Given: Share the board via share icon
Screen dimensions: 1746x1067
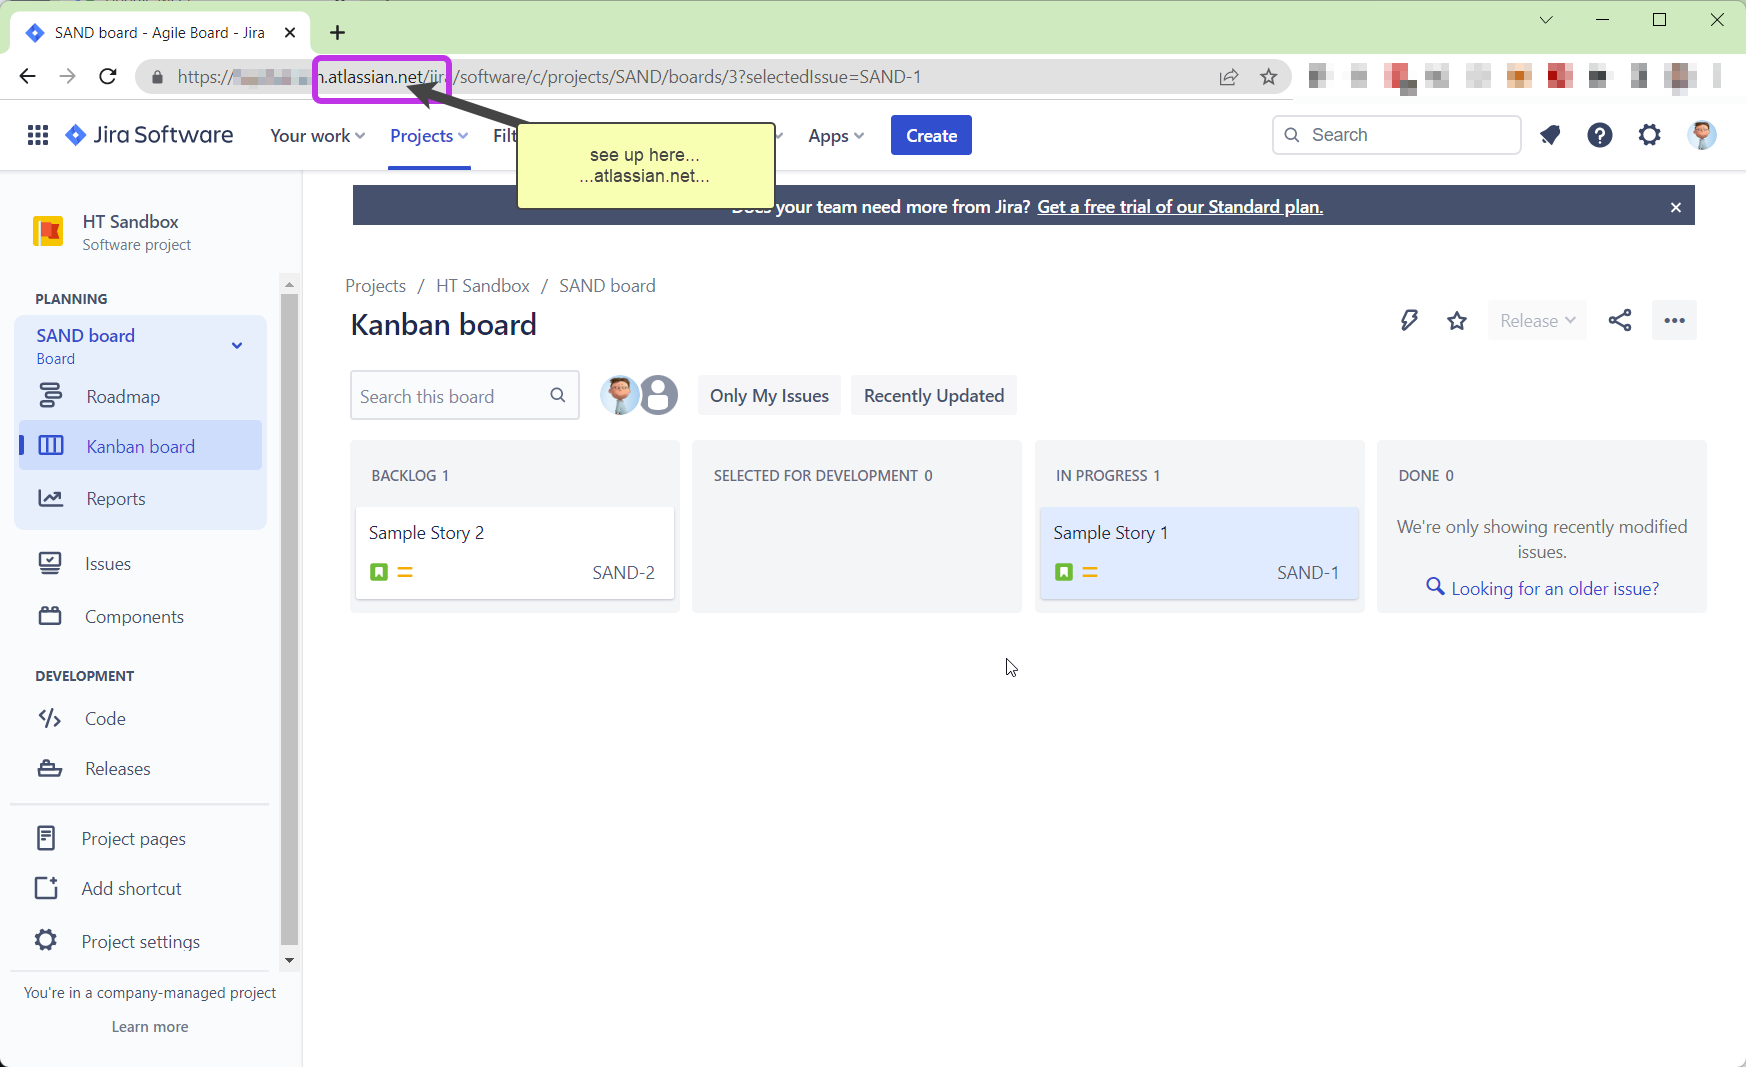Looking at the screenshot, I should click(1620, 321).
